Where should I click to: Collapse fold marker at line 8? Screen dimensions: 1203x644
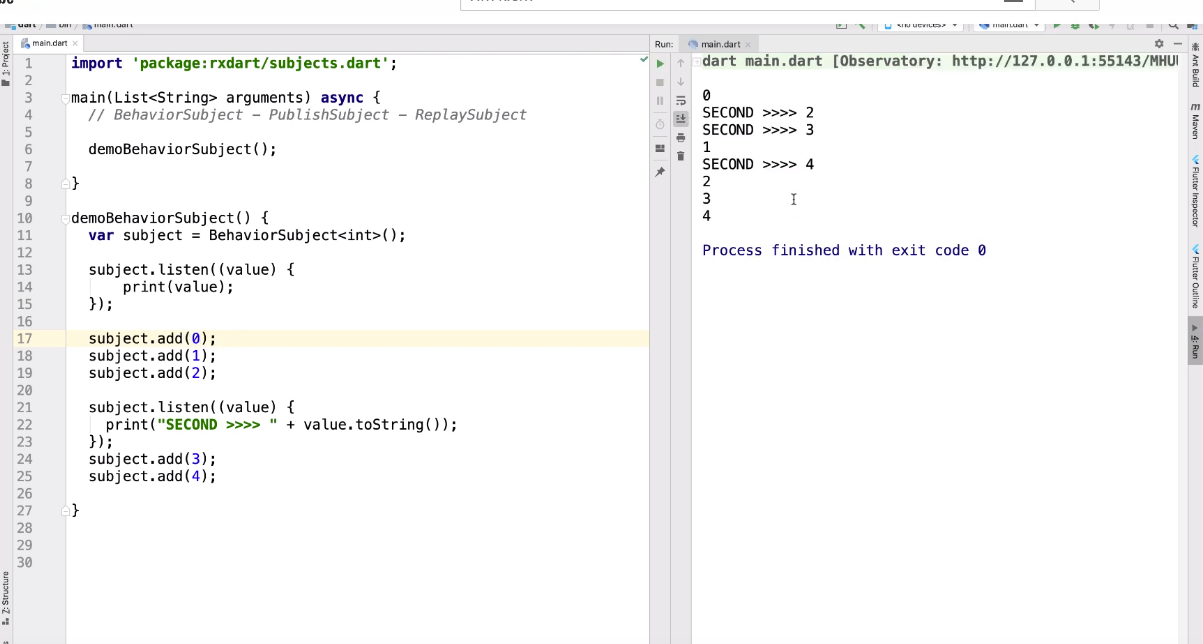[65, 184]
